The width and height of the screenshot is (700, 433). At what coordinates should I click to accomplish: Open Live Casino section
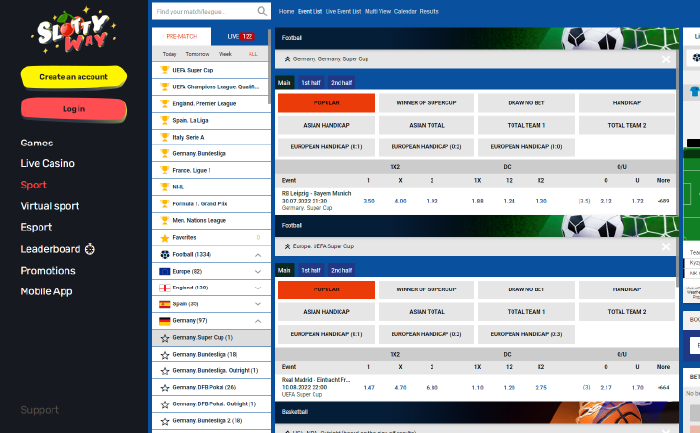pos(47,163)
